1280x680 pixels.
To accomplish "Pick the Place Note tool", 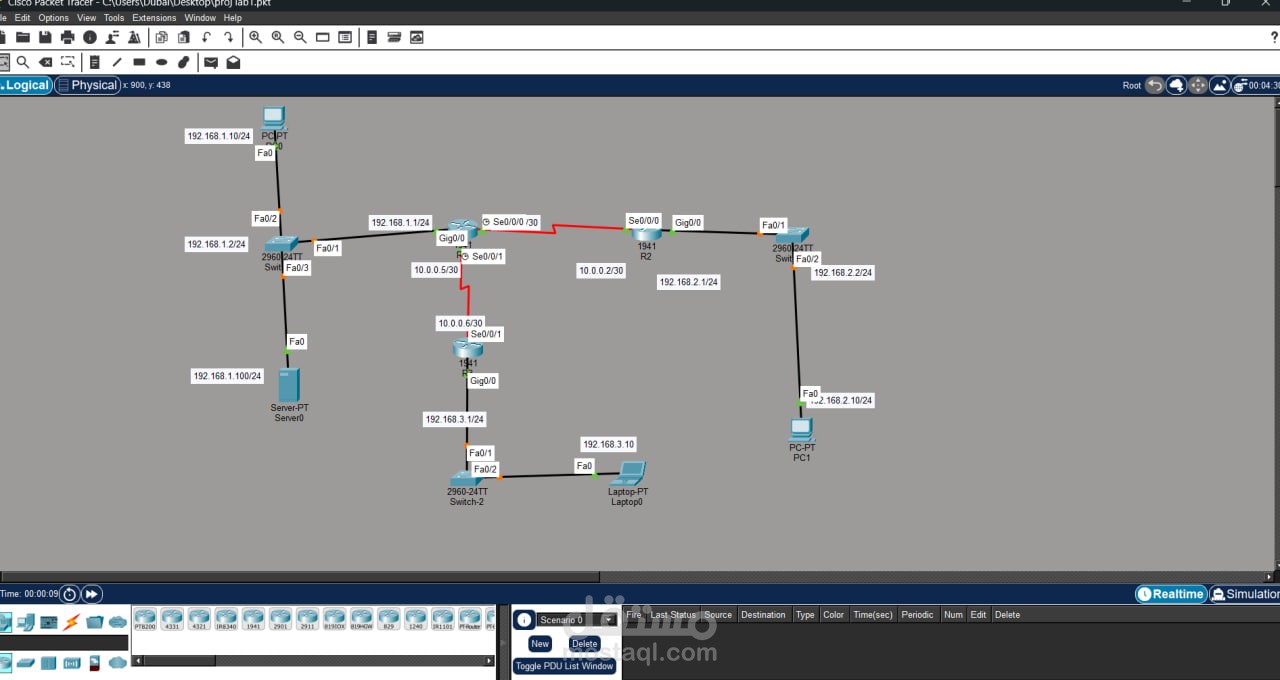I will coord(94,62).
